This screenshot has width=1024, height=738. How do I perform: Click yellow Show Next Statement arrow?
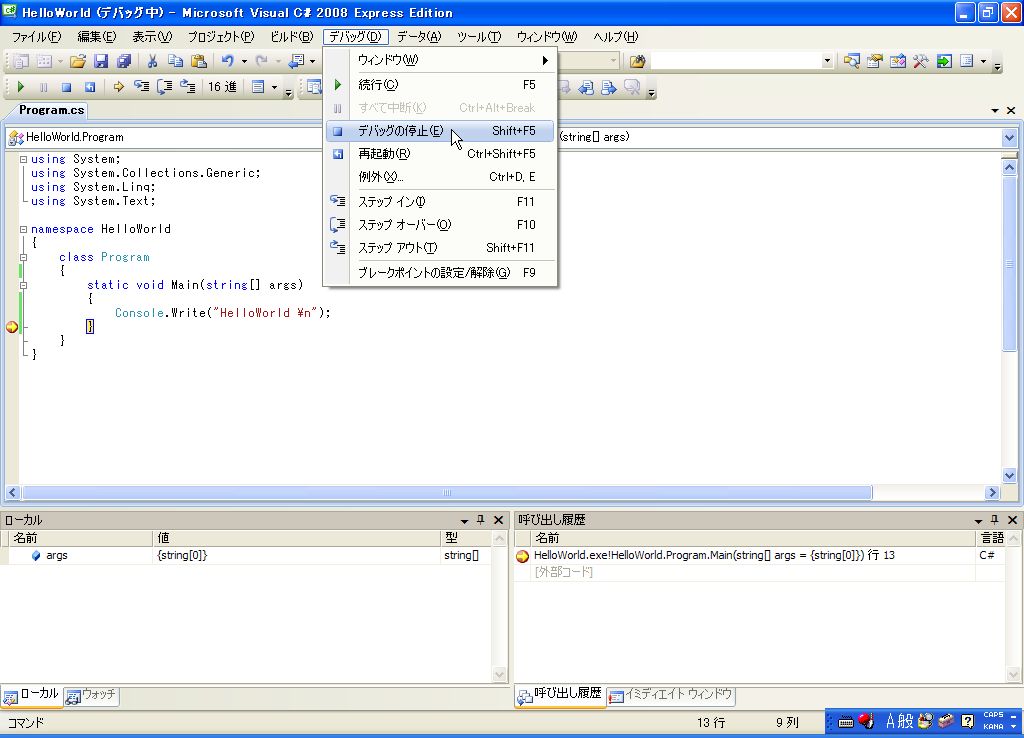[118, 87]
